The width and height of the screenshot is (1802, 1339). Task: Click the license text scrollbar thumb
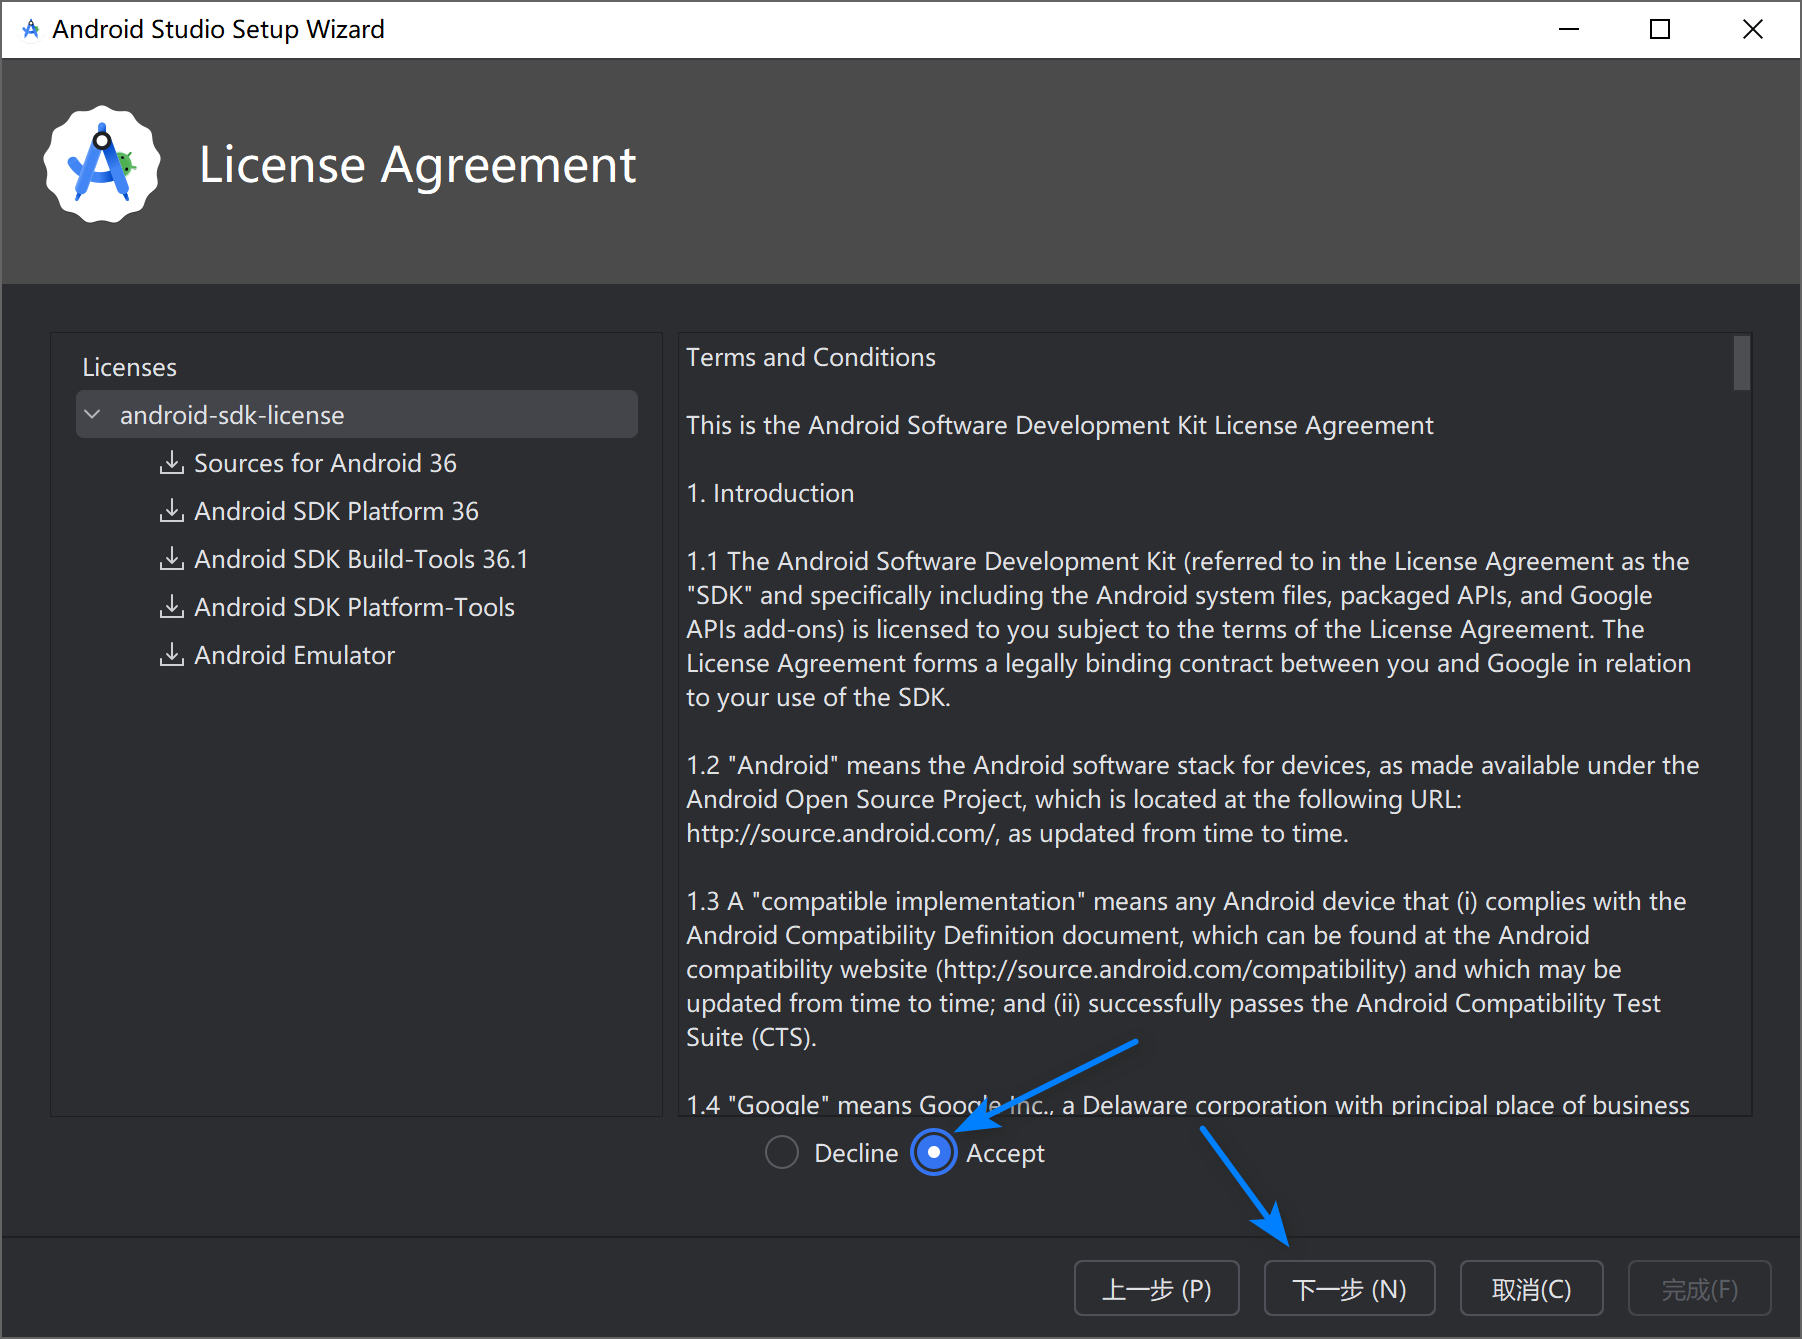(x=1741, y=362)
